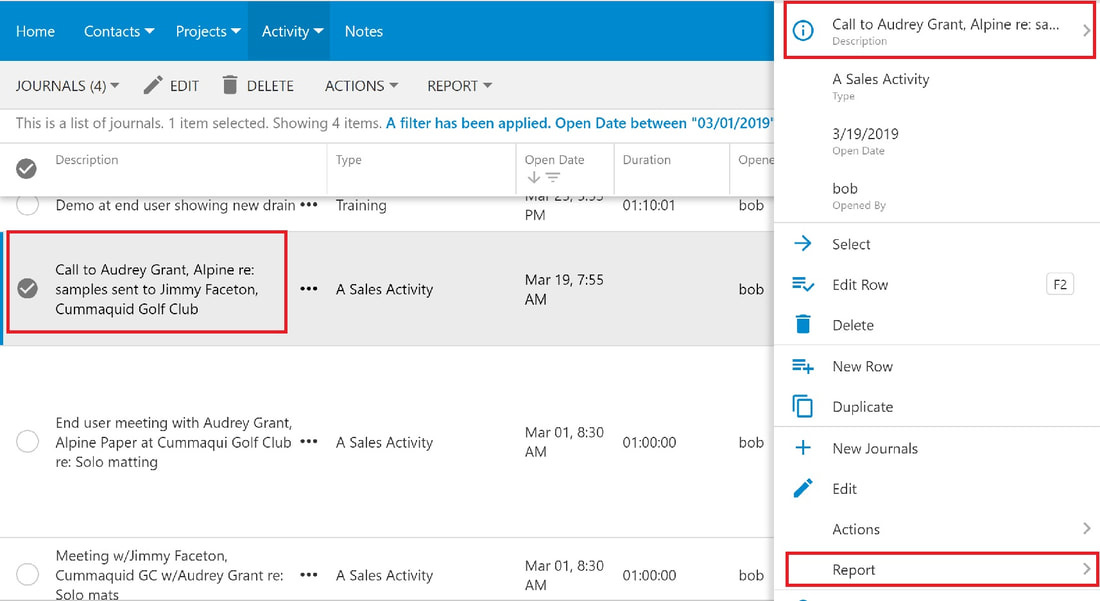The height and width of the screenshot is (601, 1100).
Task: Click the plus icon beside New Journals
Action: click(x=803, y=448)
